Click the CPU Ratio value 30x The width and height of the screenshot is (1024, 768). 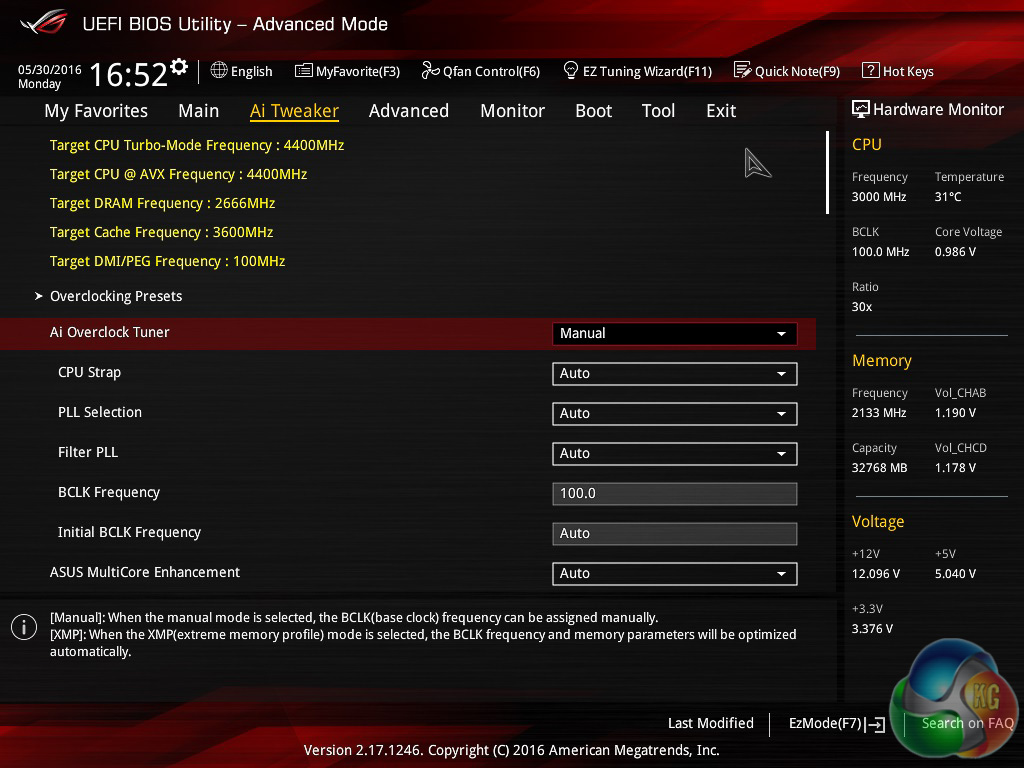coord(862,307)
